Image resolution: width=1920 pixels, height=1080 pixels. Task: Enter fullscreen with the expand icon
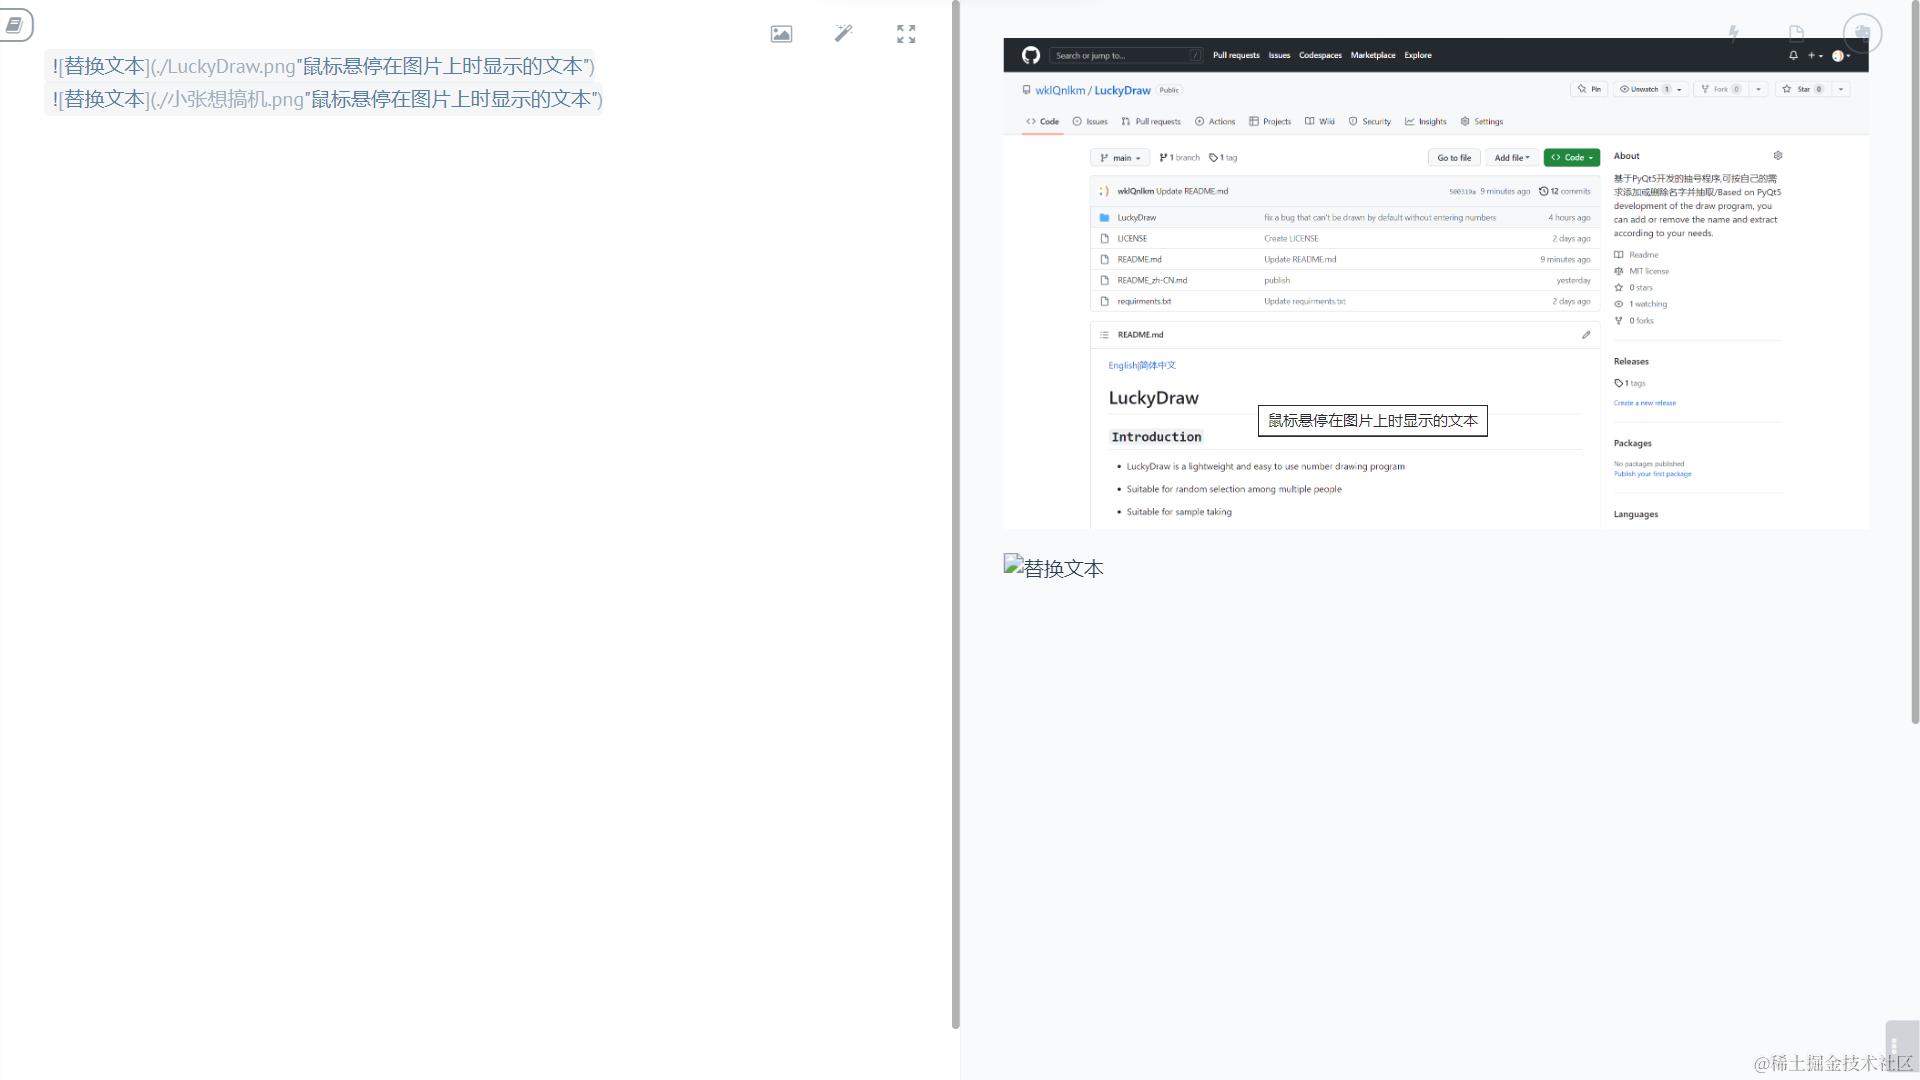[906, 34]
